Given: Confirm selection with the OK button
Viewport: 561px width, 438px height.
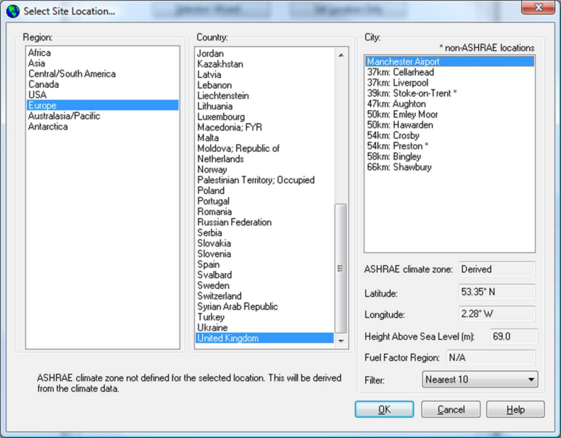Looking at the screenshot, I should coord(384,409).
